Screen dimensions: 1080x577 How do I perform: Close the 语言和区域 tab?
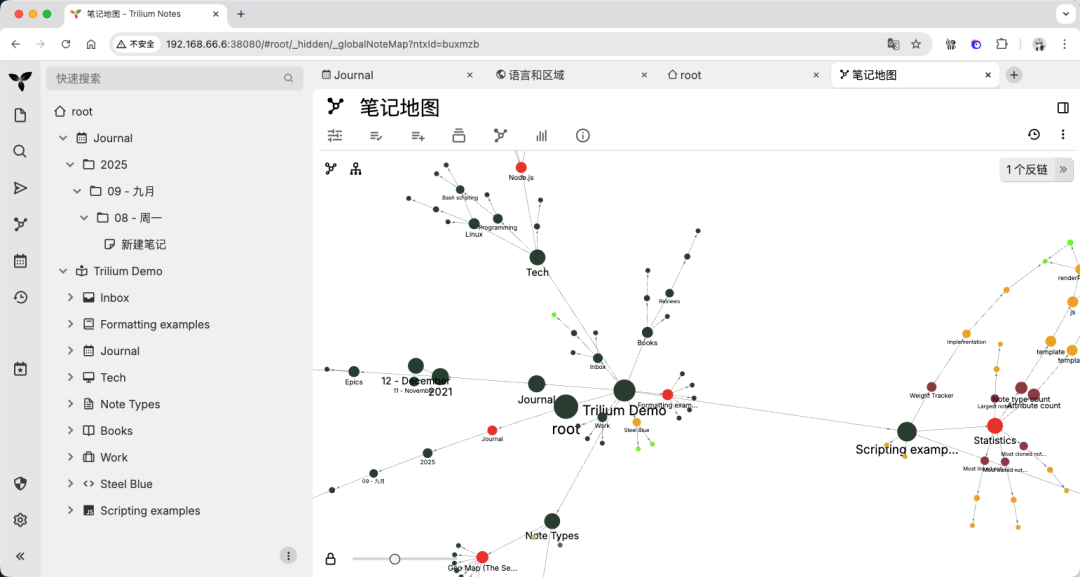(644, 75)
